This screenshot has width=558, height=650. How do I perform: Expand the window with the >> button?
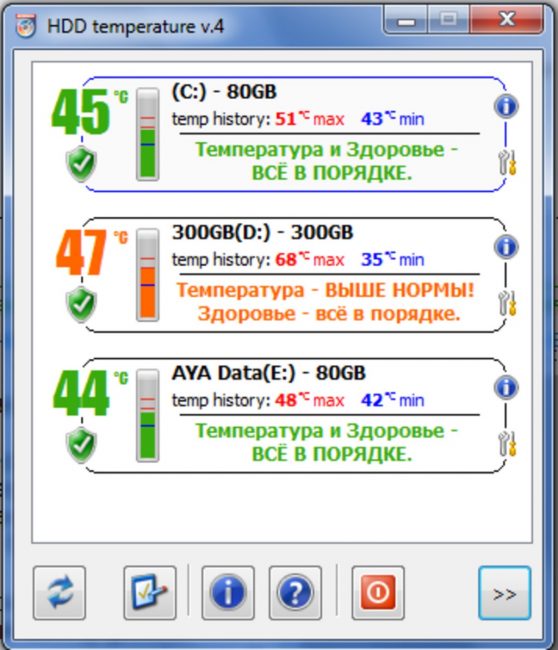(x=505, y=593)
